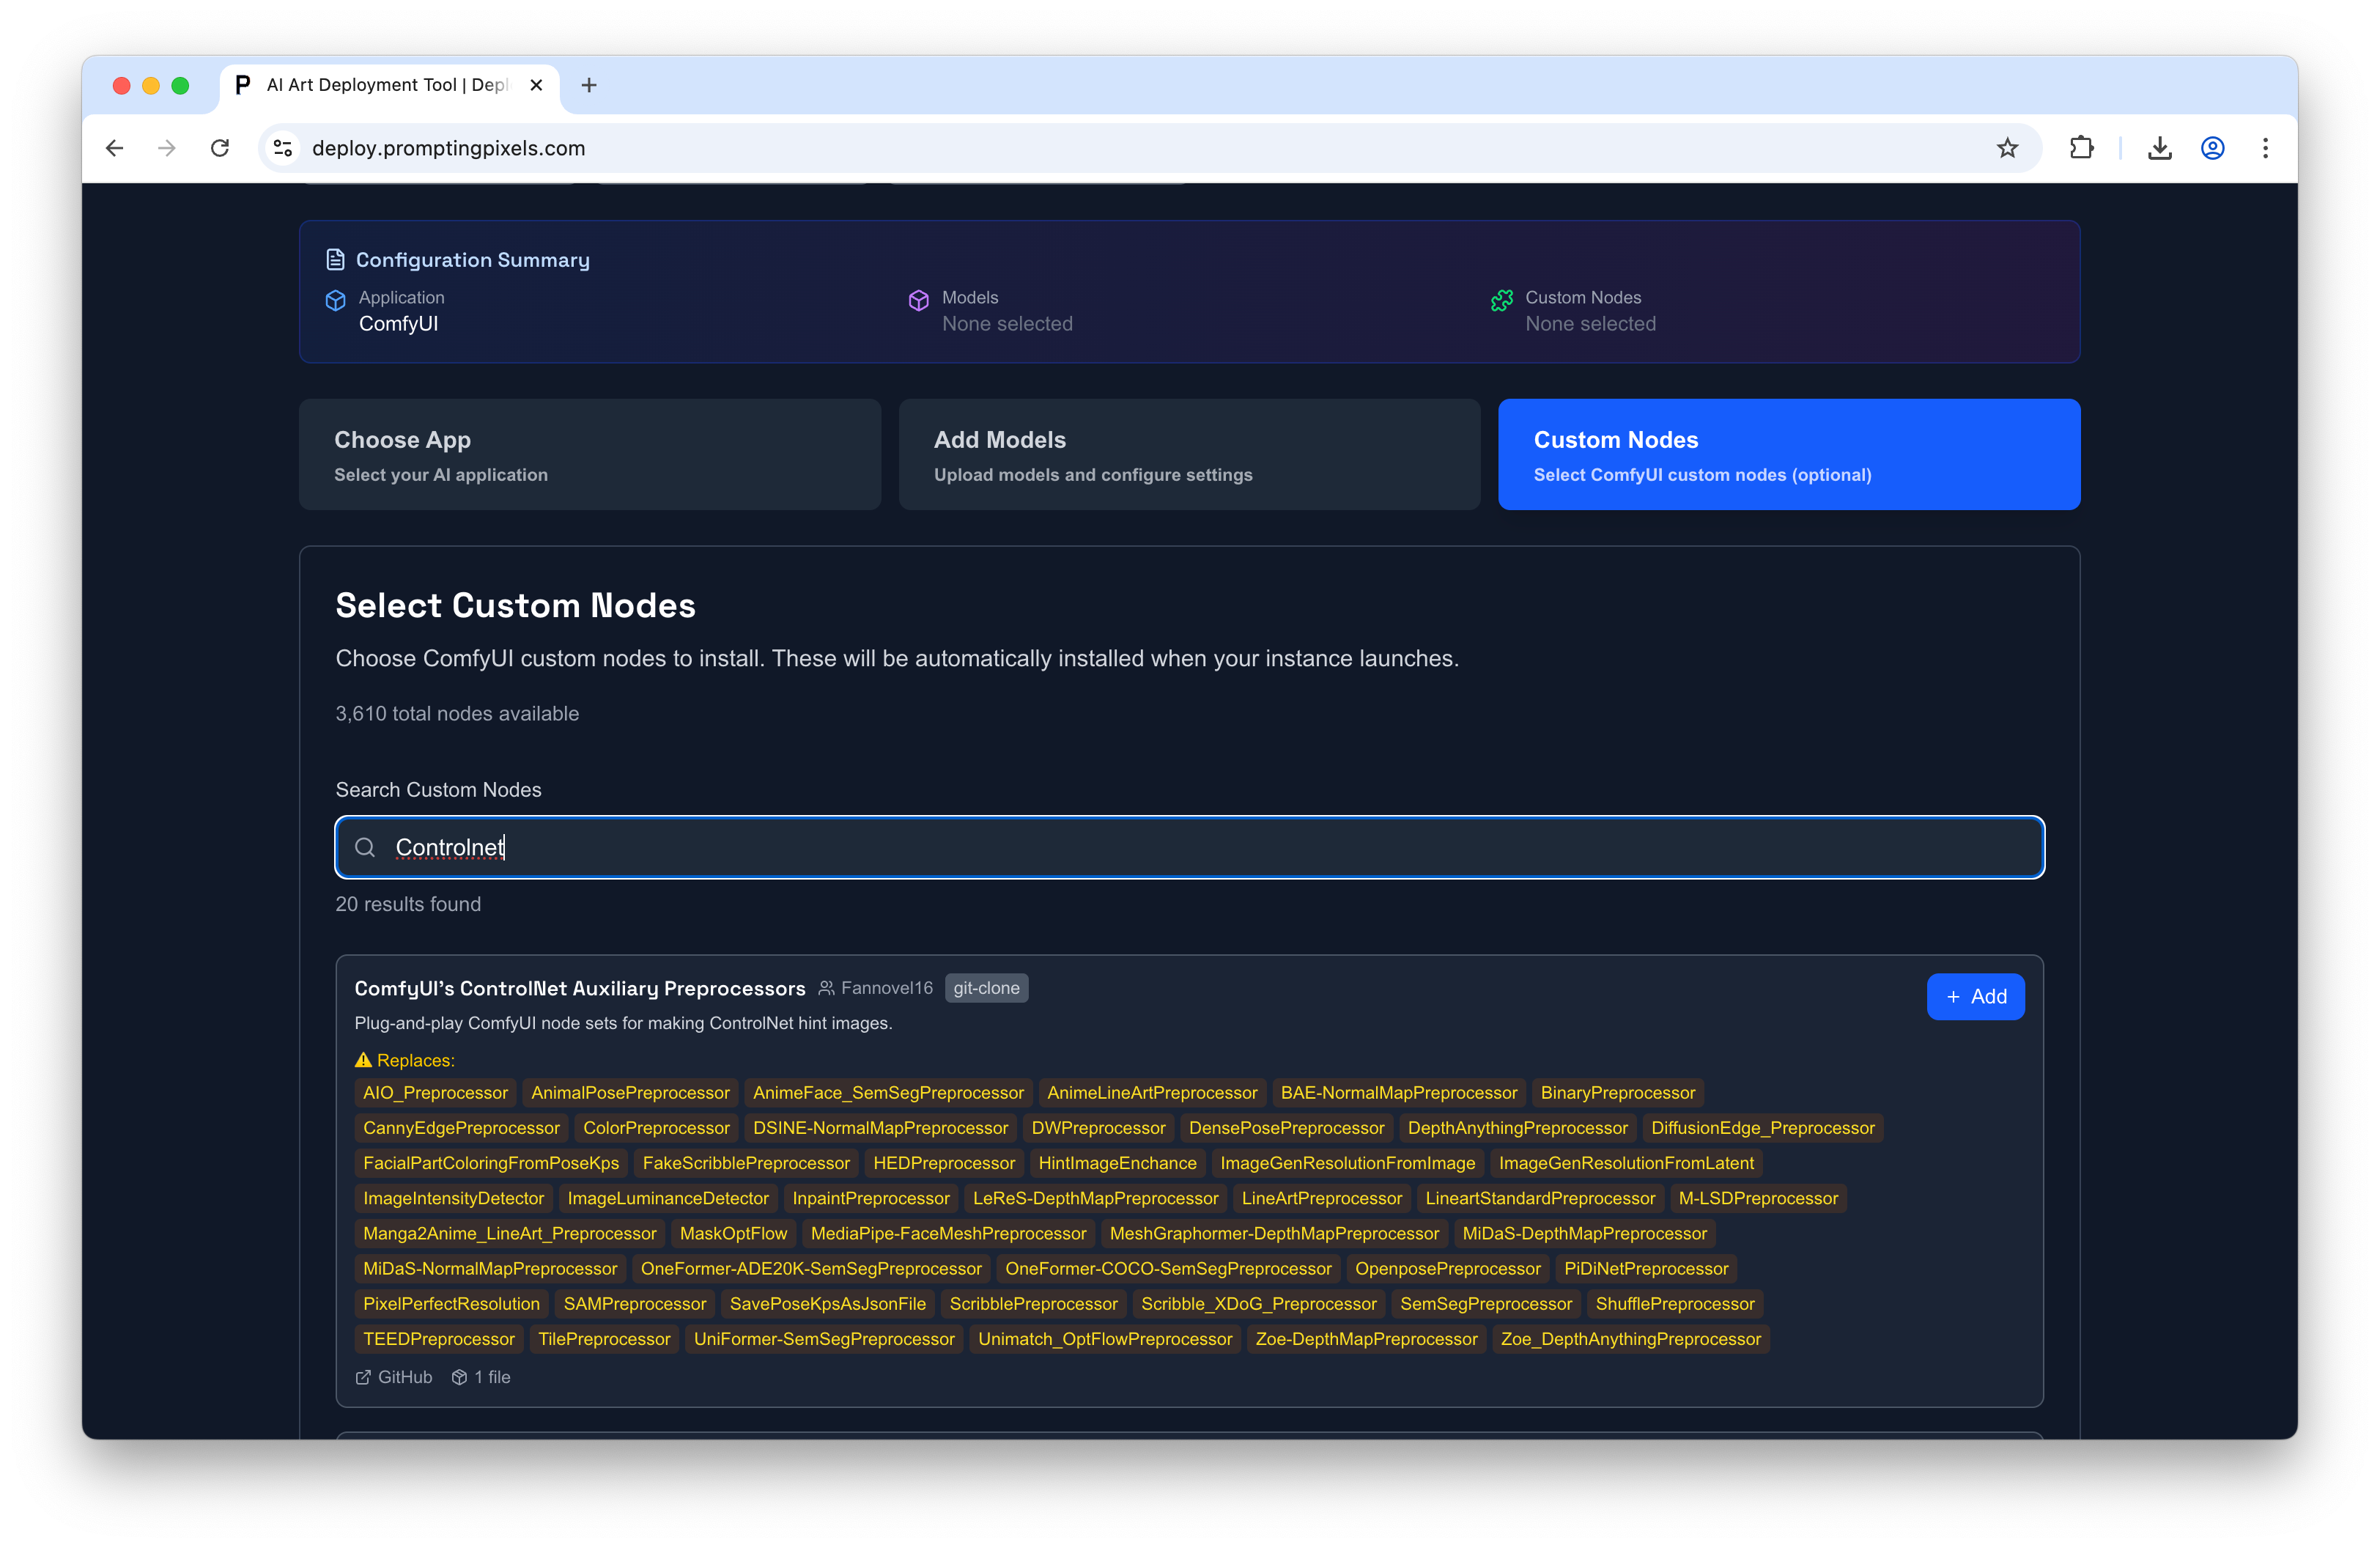Click the FakeScribblePreprocessor tag

pos(746,1163)
